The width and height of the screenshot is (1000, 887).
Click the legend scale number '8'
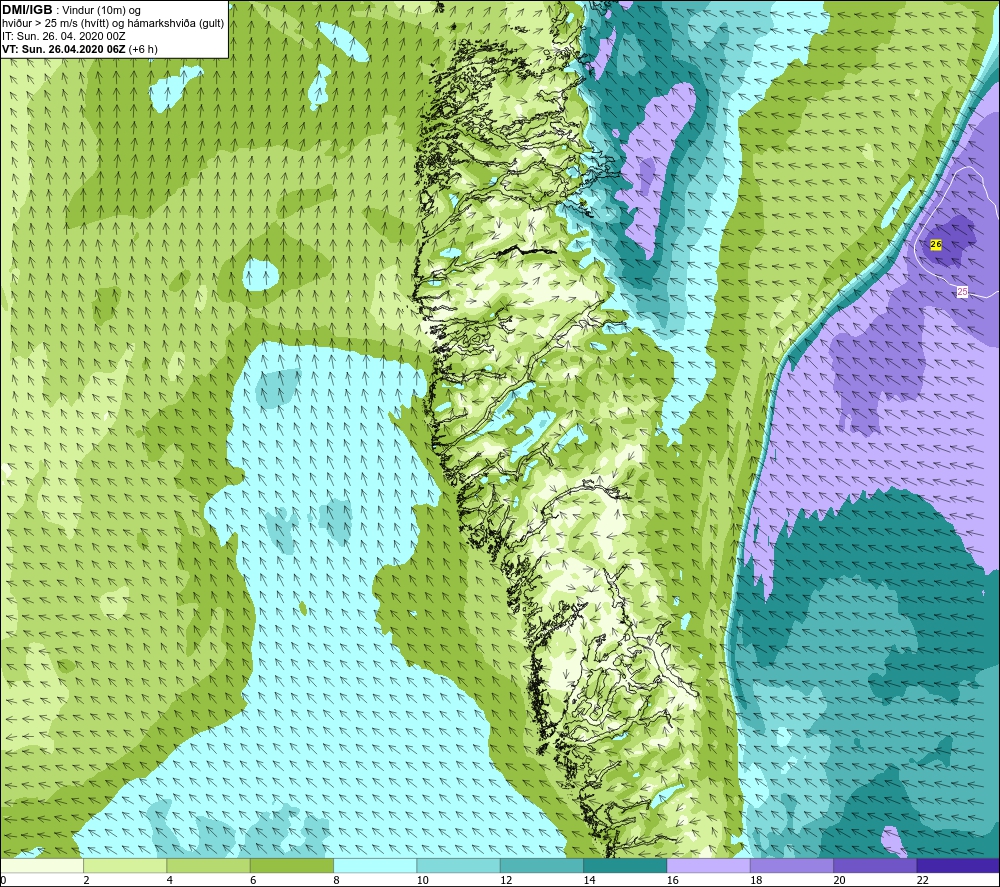(x=336, y=880)
